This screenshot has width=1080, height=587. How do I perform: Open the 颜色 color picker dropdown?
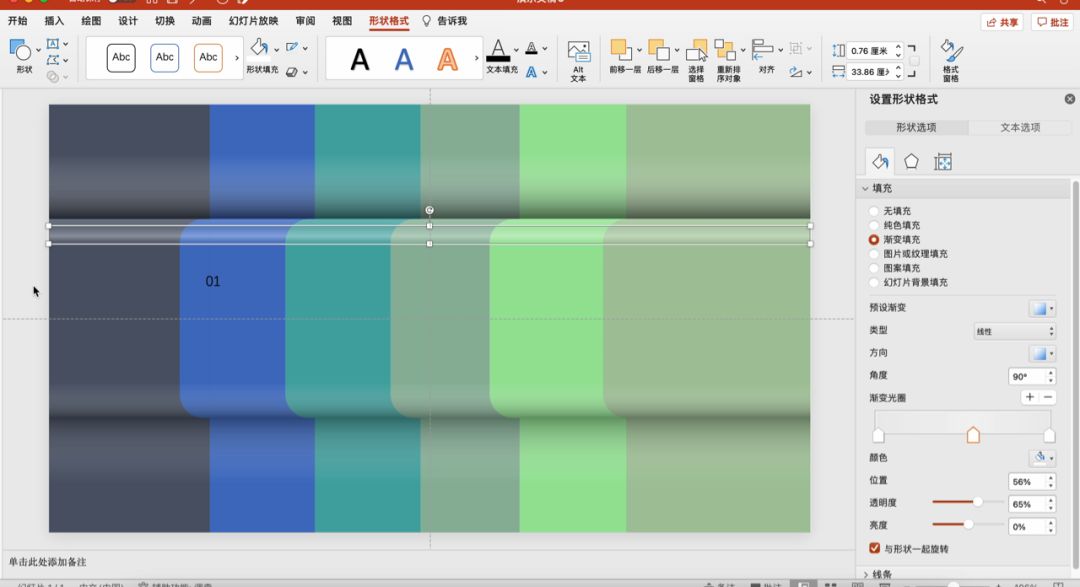pos(1042,457)
